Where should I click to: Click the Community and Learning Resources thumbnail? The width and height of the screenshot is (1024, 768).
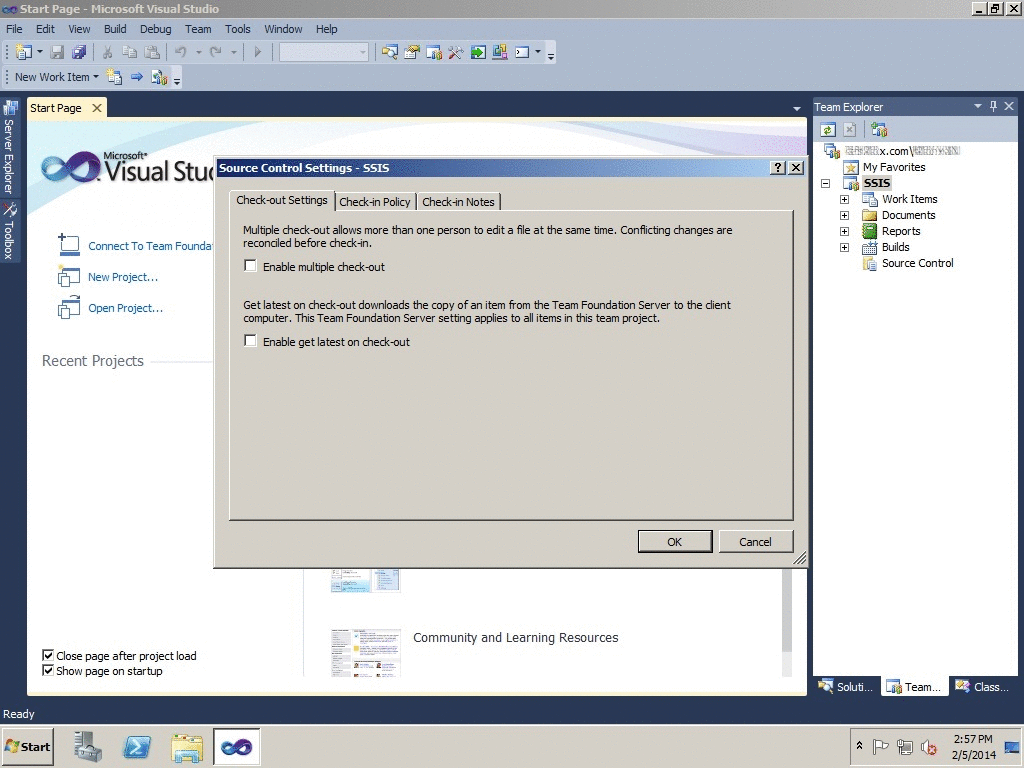coord(366,652)
